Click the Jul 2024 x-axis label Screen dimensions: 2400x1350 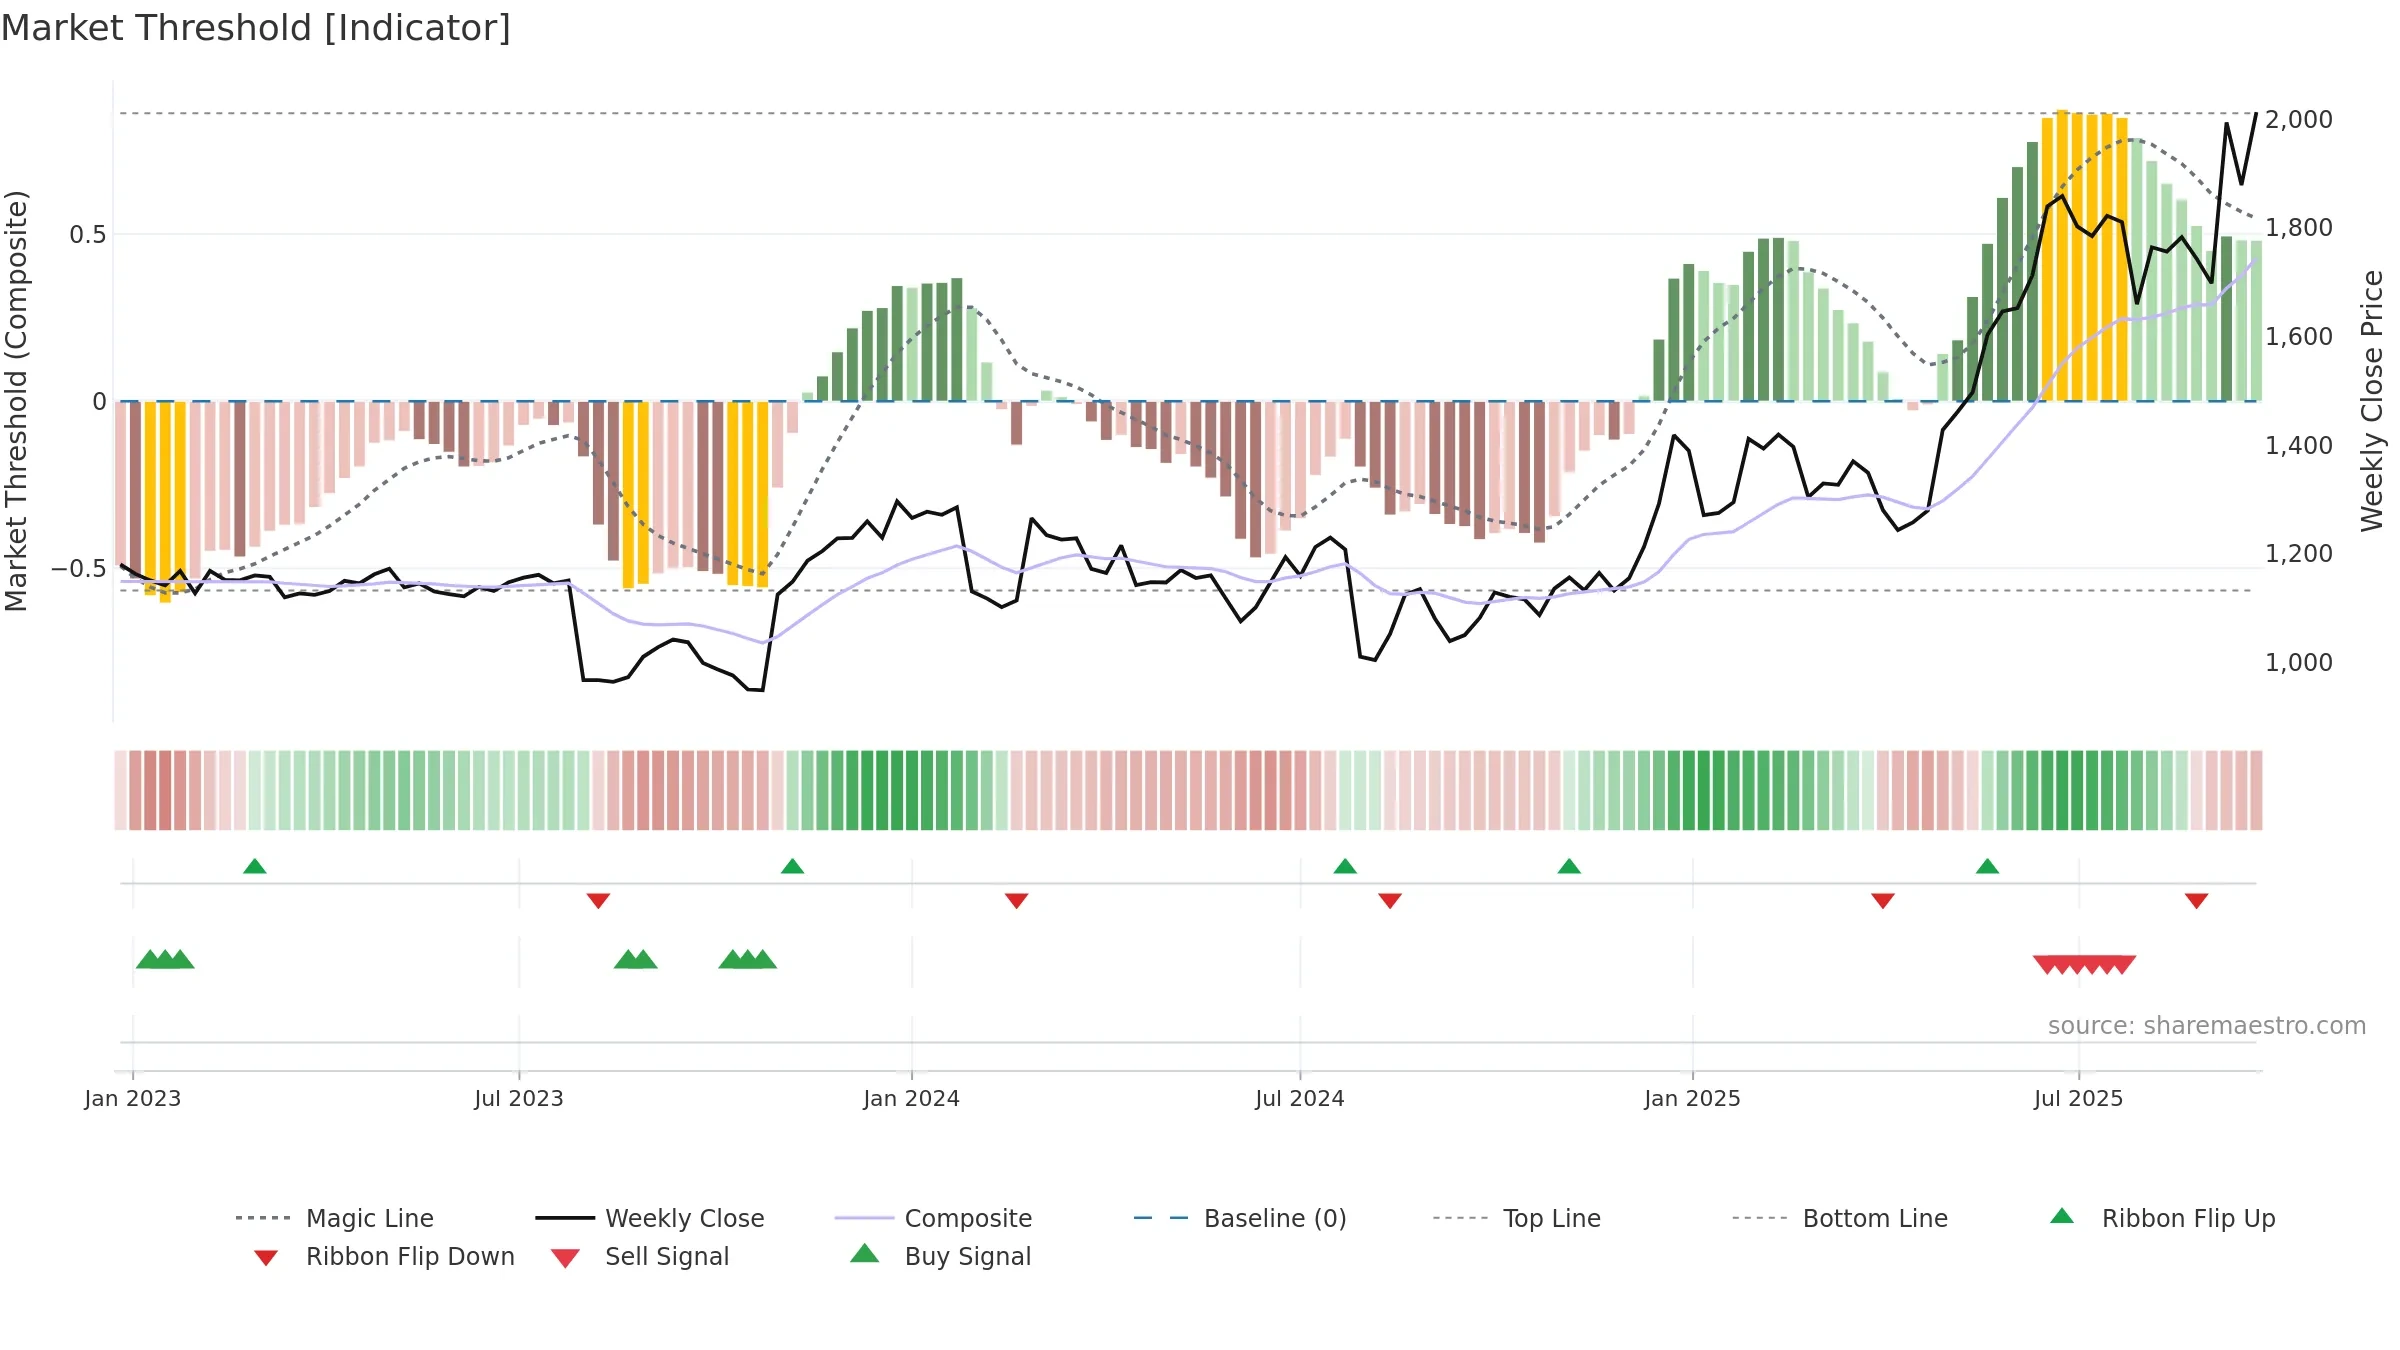click(x=1300, y=1098)
